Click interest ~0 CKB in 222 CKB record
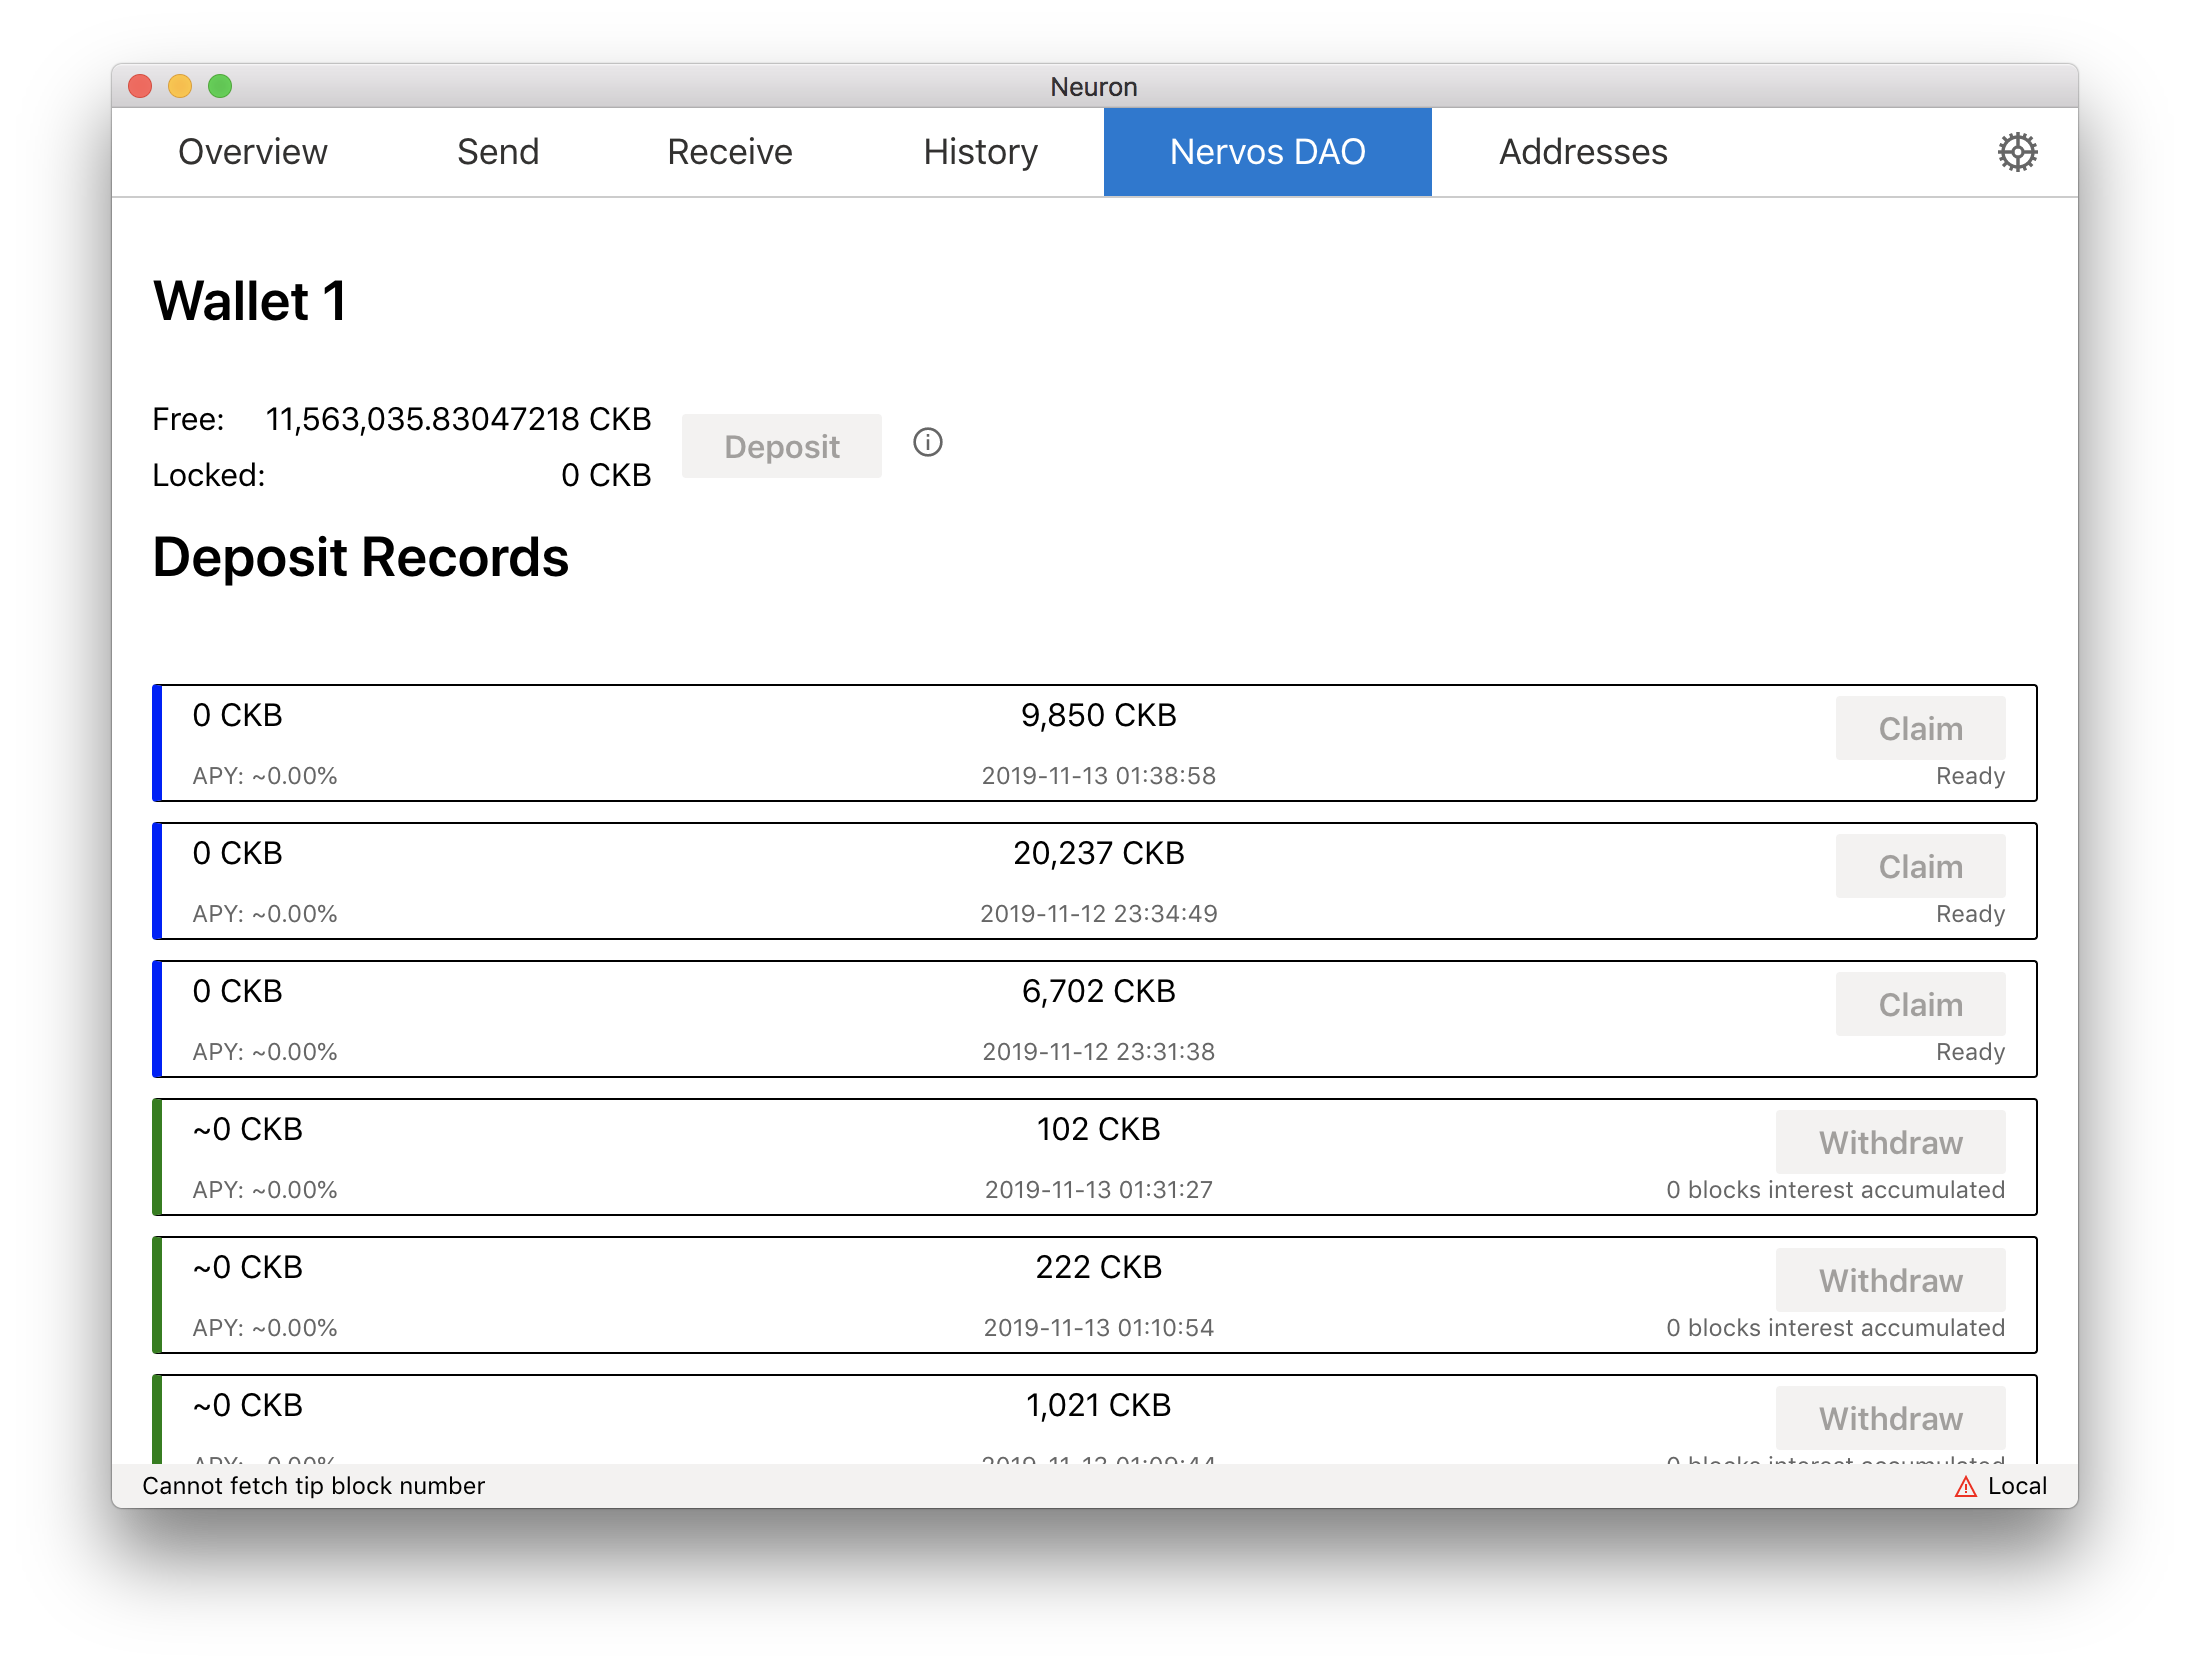This screenshot has height=1668, width=2190. [248, 1267]
